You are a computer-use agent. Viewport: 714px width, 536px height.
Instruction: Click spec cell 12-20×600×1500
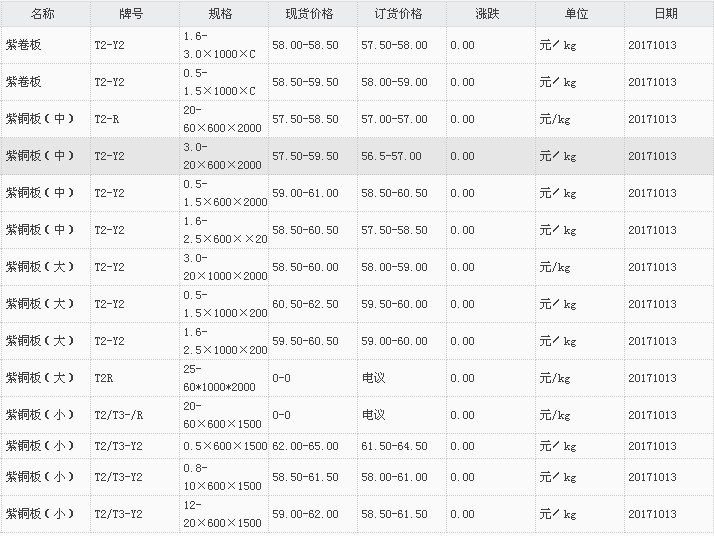[222, 514]
